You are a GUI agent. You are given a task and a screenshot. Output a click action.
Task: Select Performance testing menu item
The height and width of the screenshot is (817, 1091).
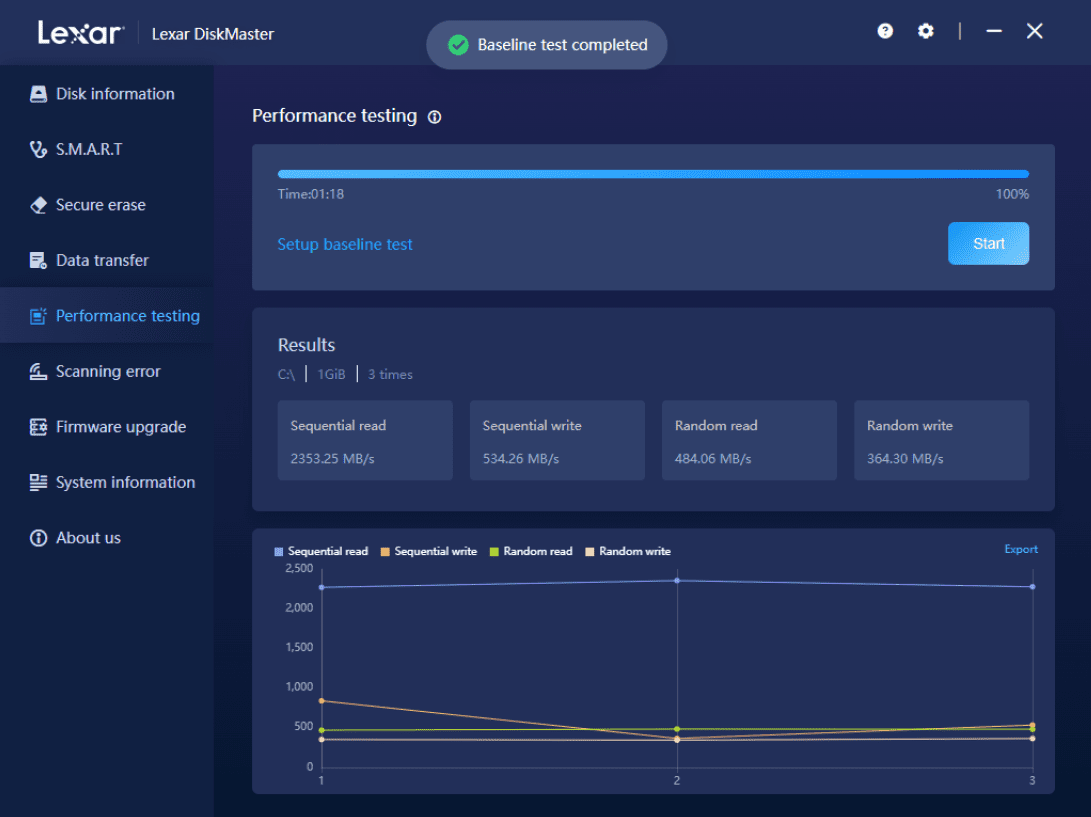[x=107, y=316]
